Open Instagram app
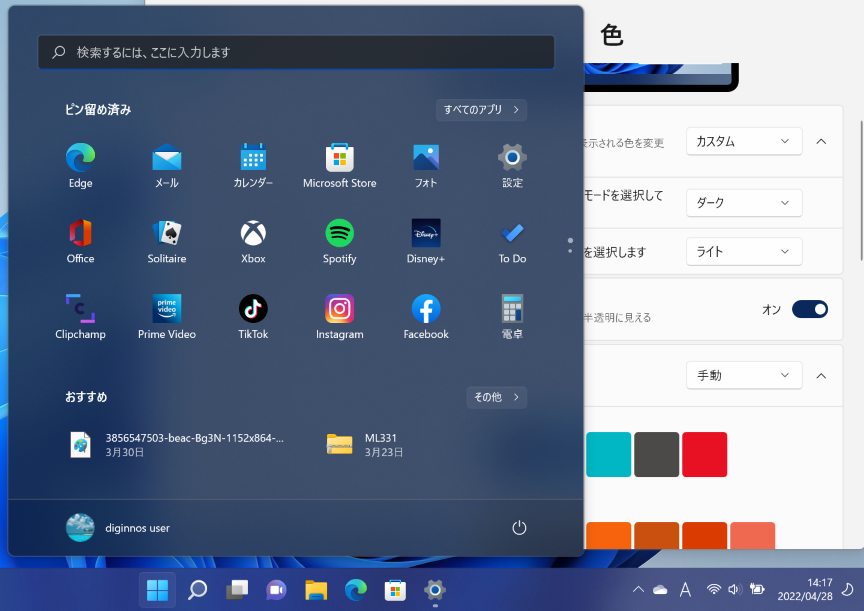Image resolution: width=864 pixels, height=611 pixels. 339,316
